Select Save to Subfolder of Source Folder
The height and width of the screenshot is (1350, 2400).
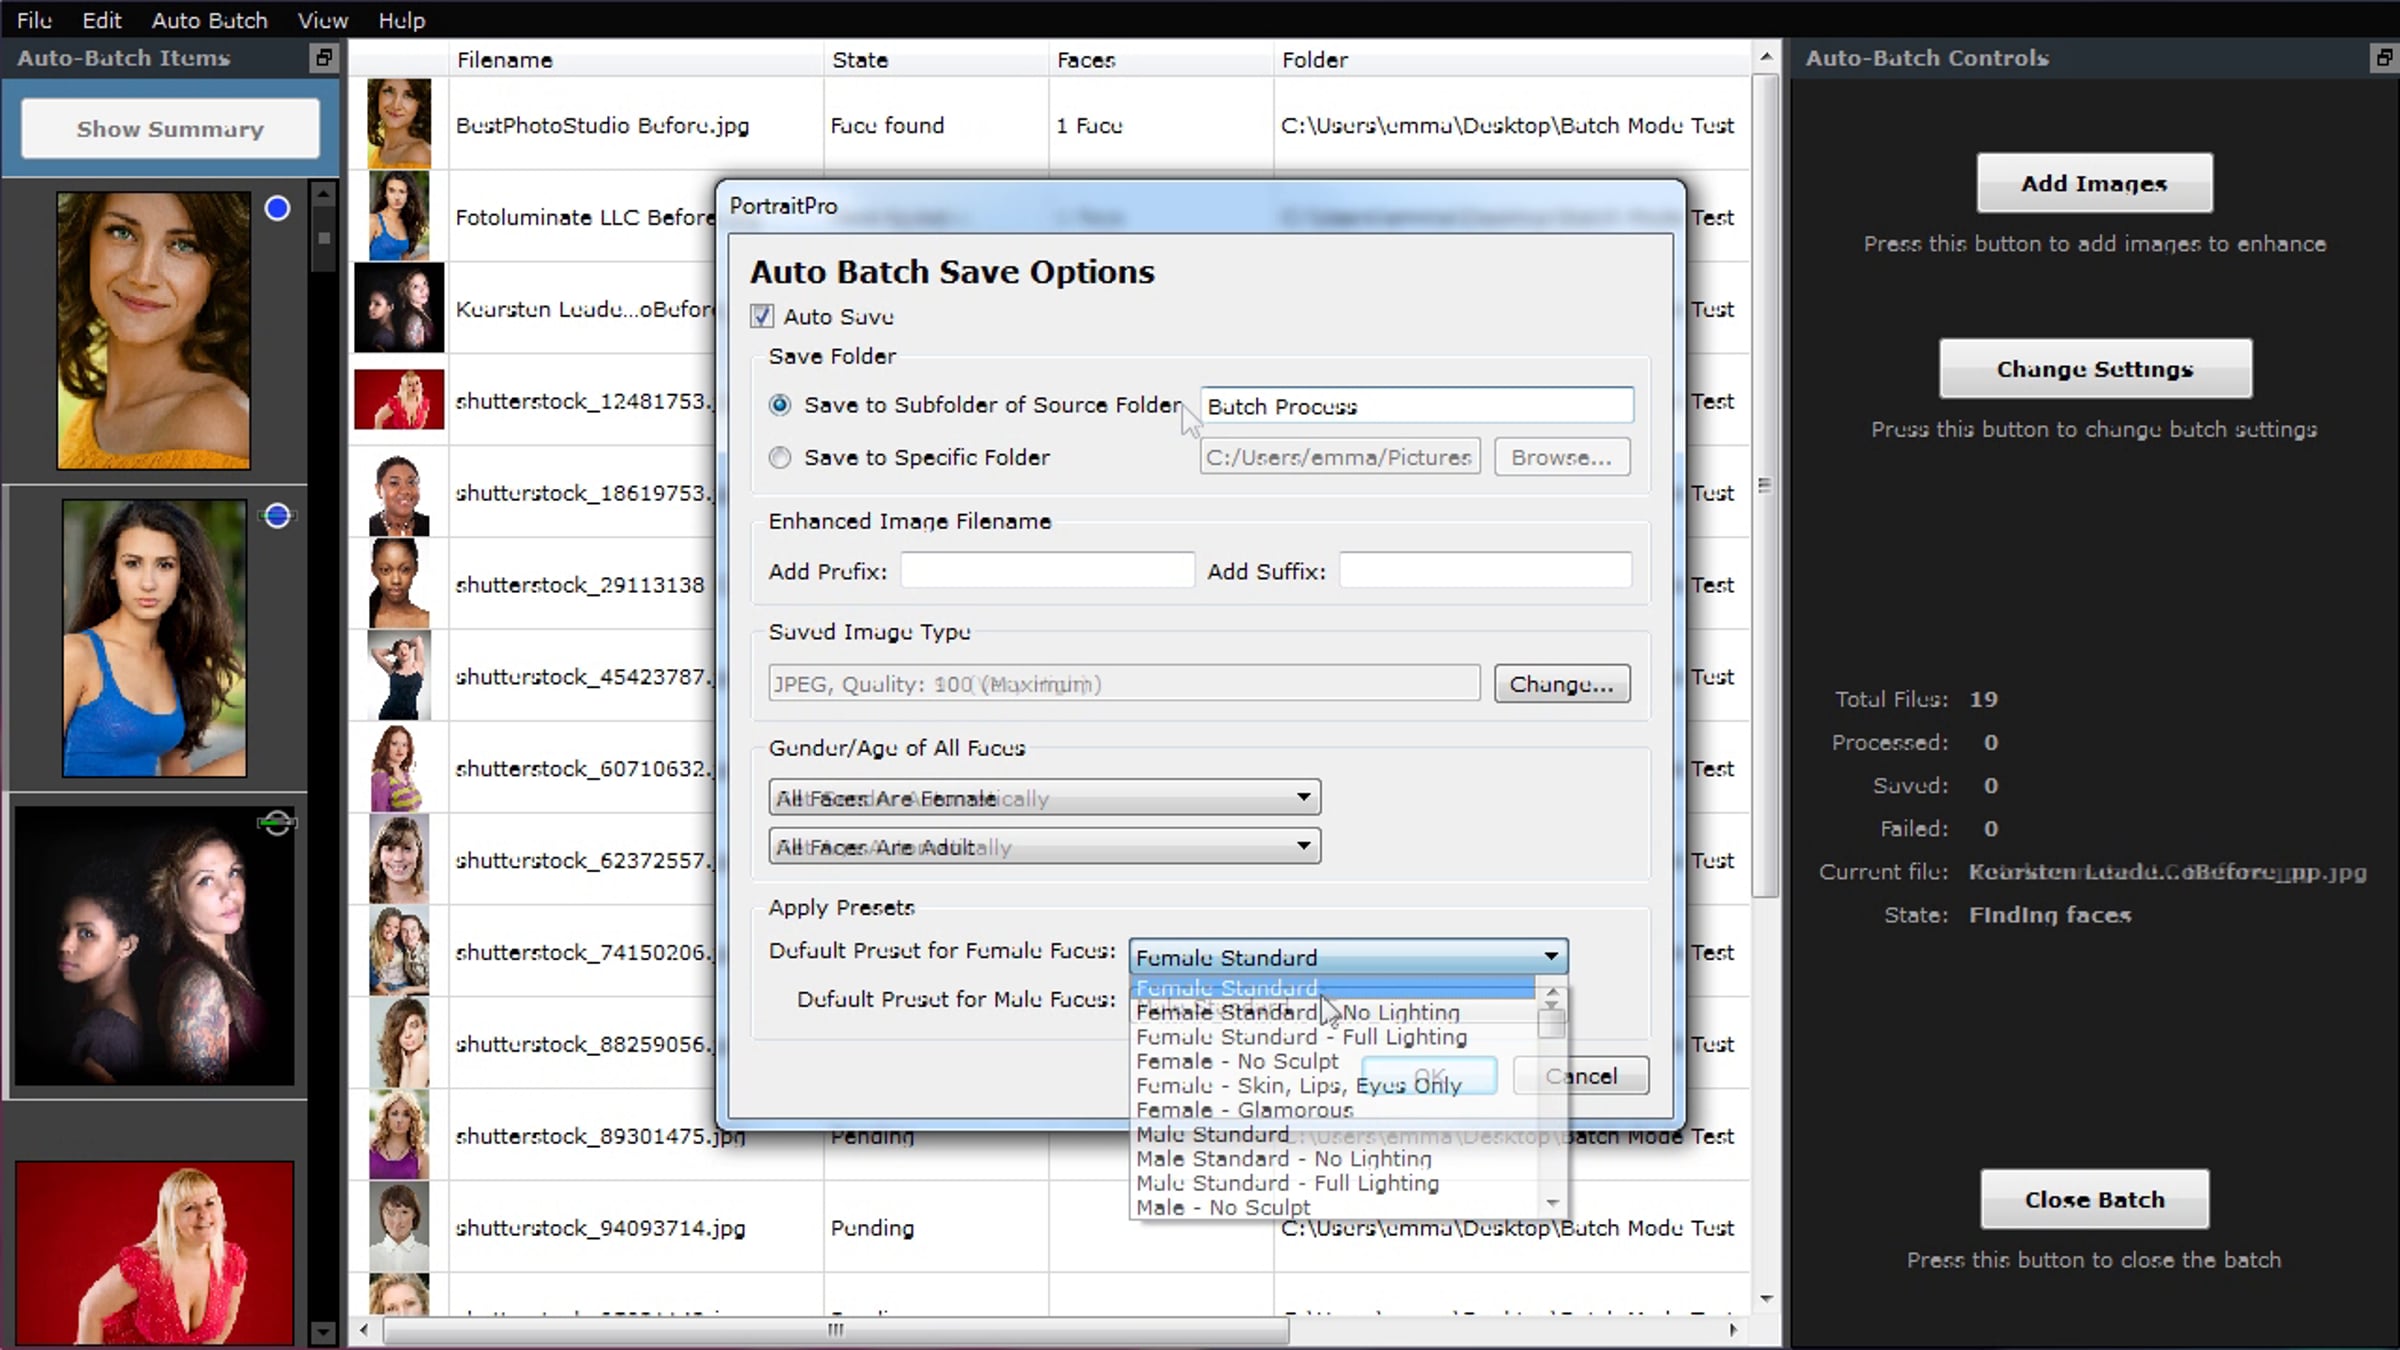pyautogui.click(x=780, y=405)
